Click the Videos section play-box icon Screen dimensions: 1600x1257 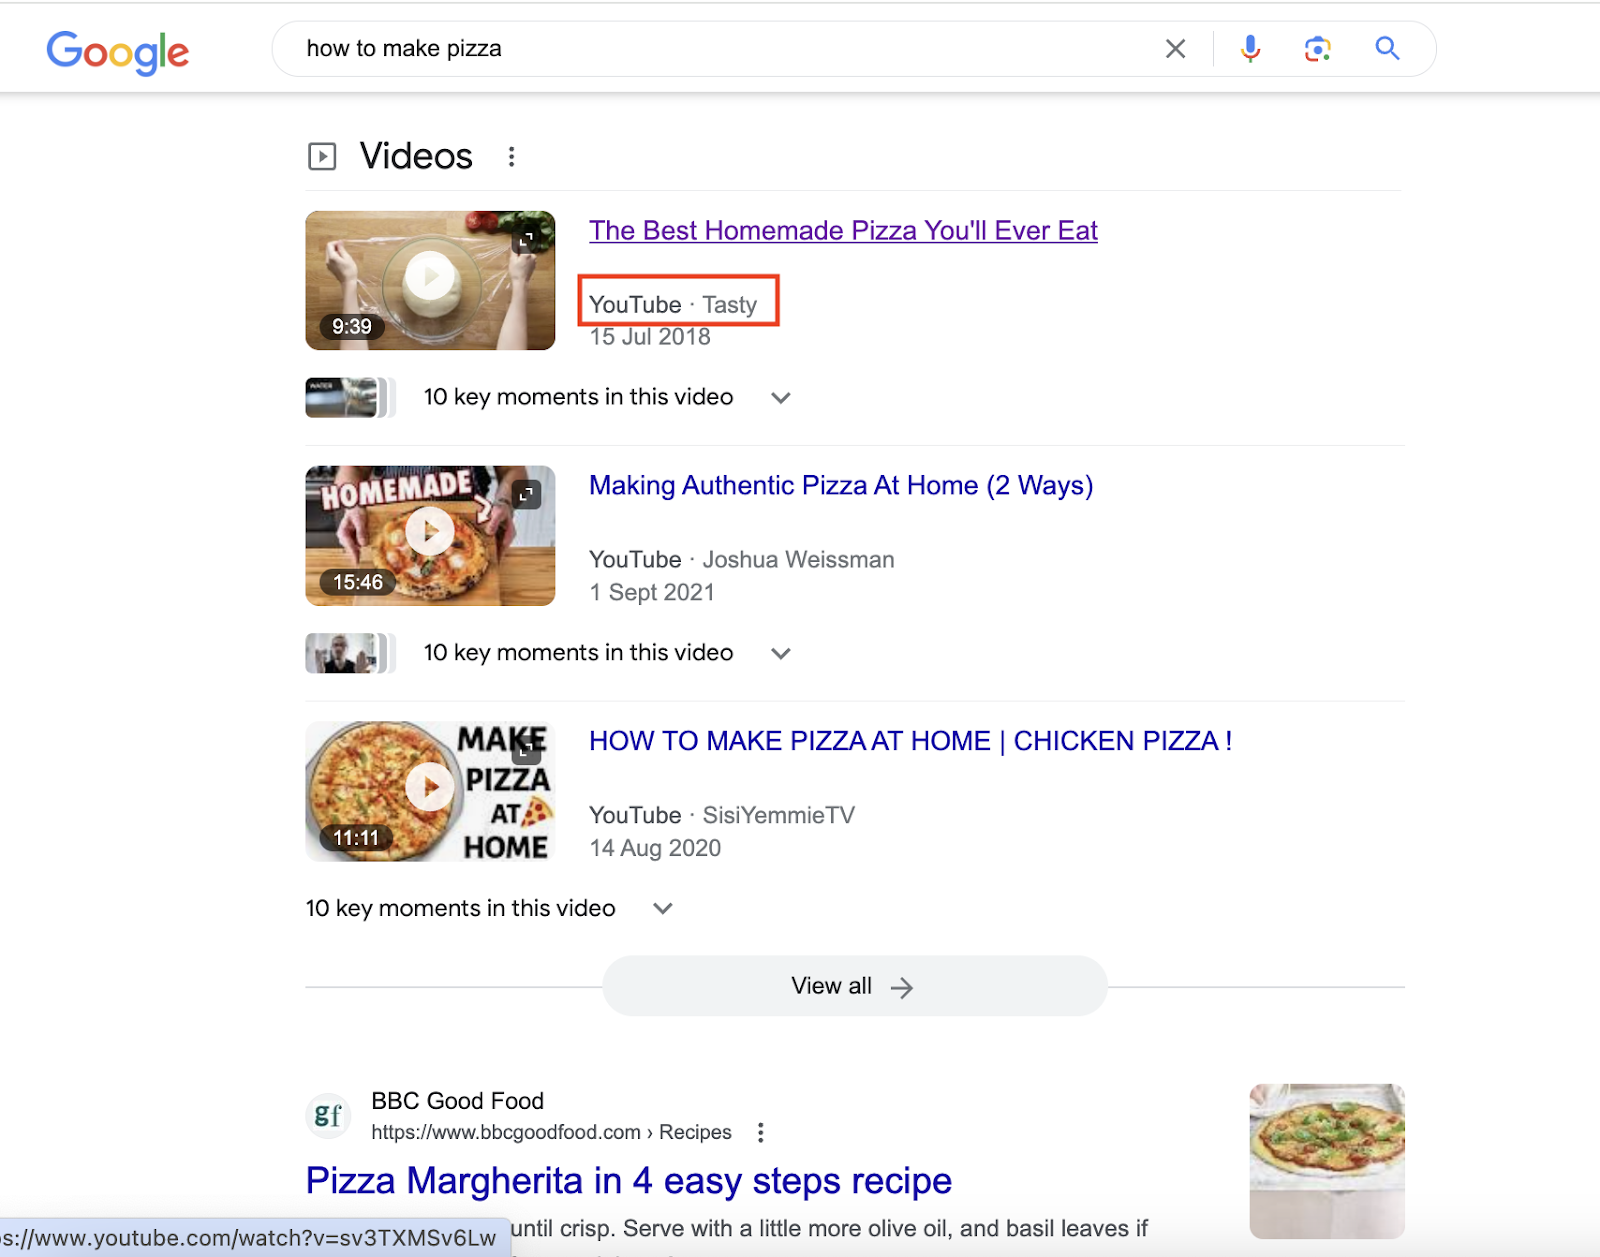[x=322, y=156]
